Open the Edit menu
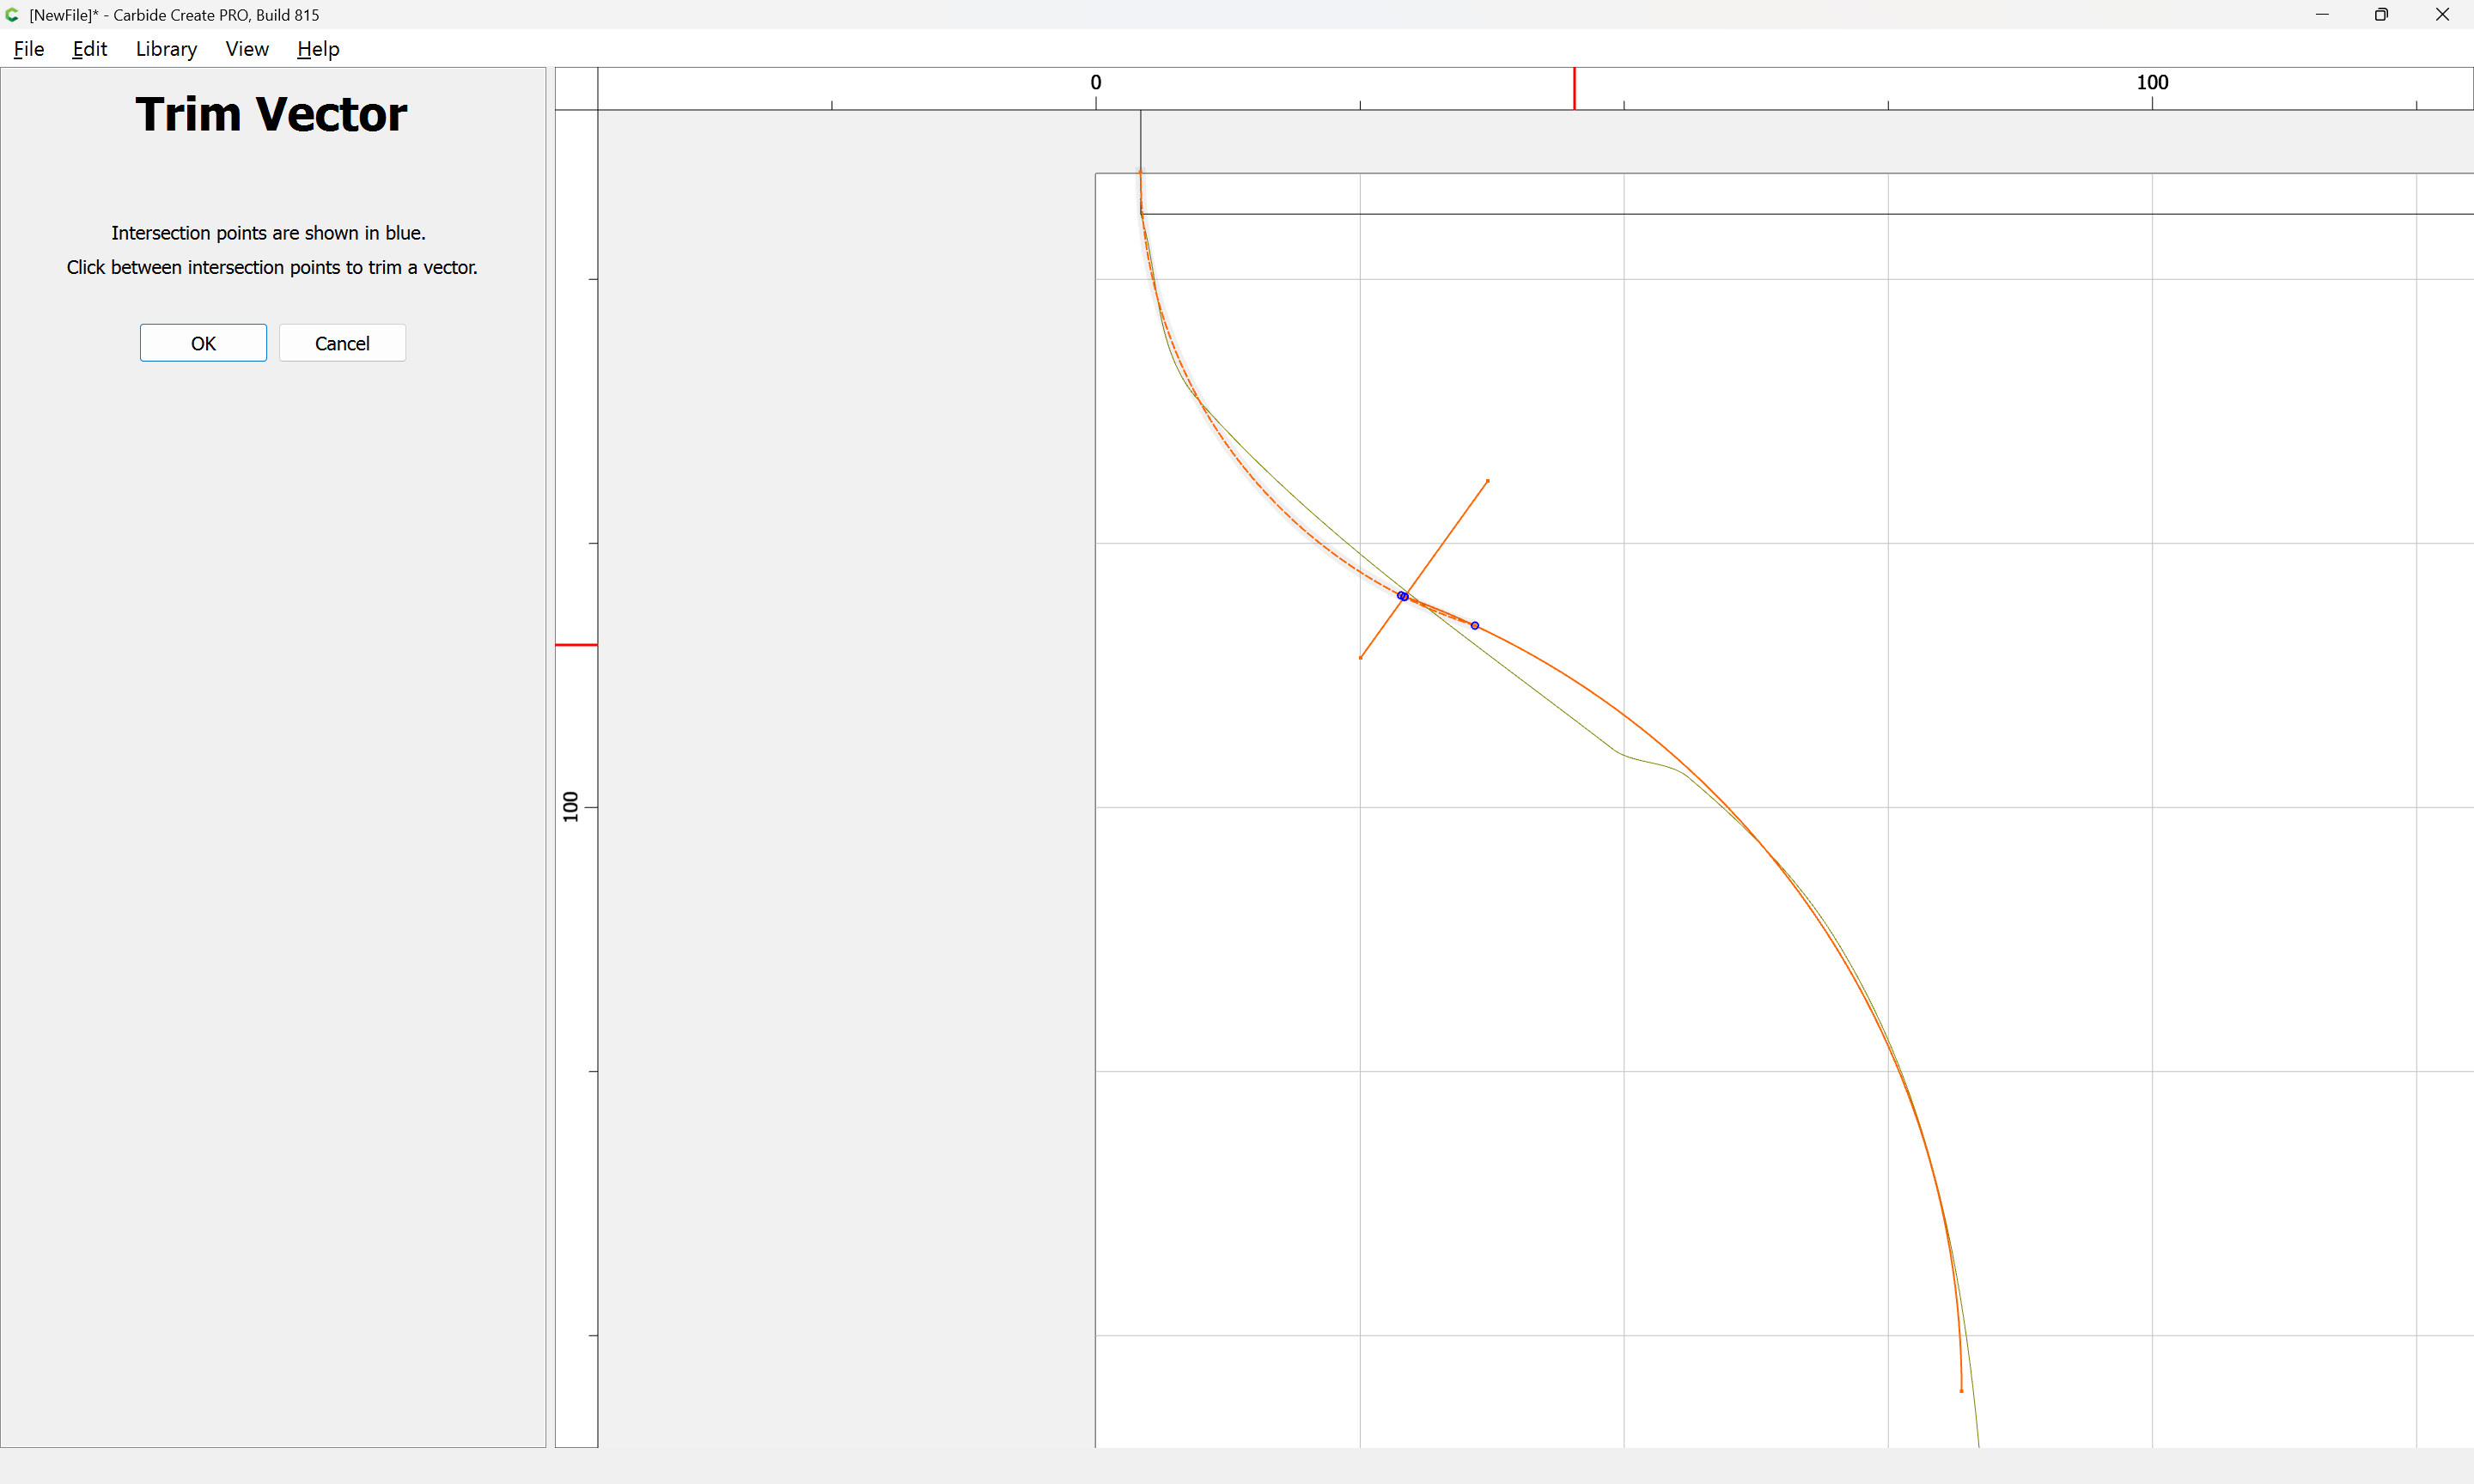The width and height of the screenshot is (2474, 1484). click(x=89, y=49)
